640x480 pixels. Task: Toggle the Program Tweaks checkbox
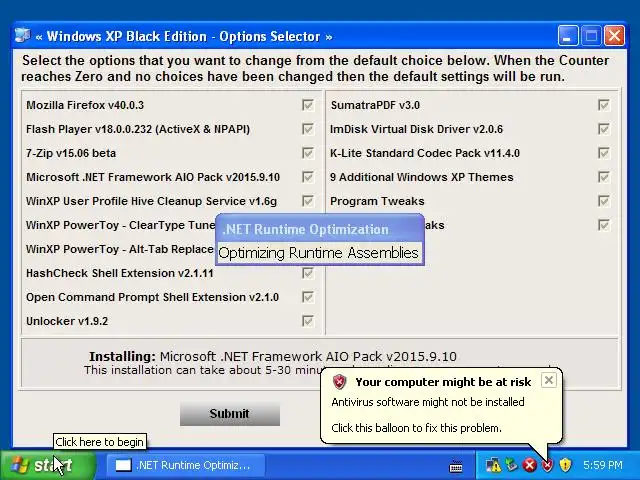604,201
